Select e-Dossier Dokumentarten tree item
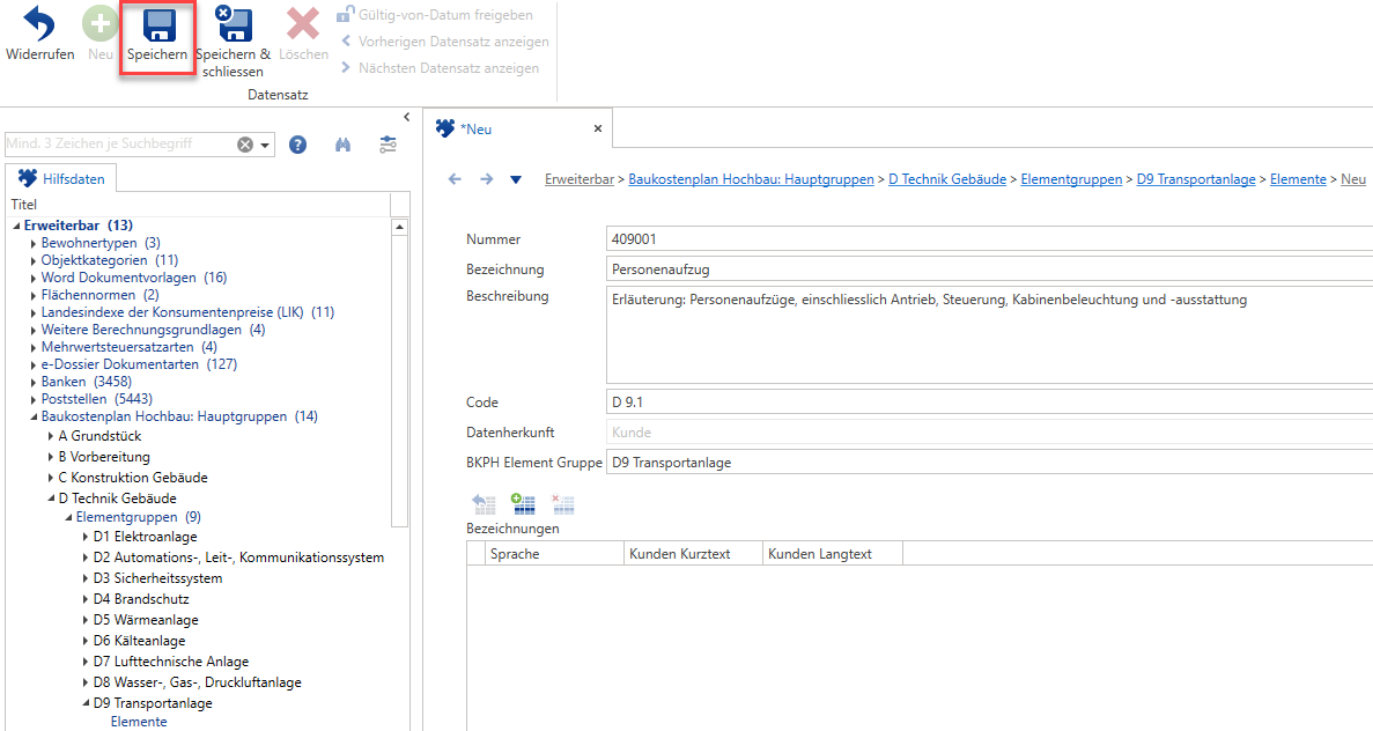The image size is (1373, 731). click(139, 364)
